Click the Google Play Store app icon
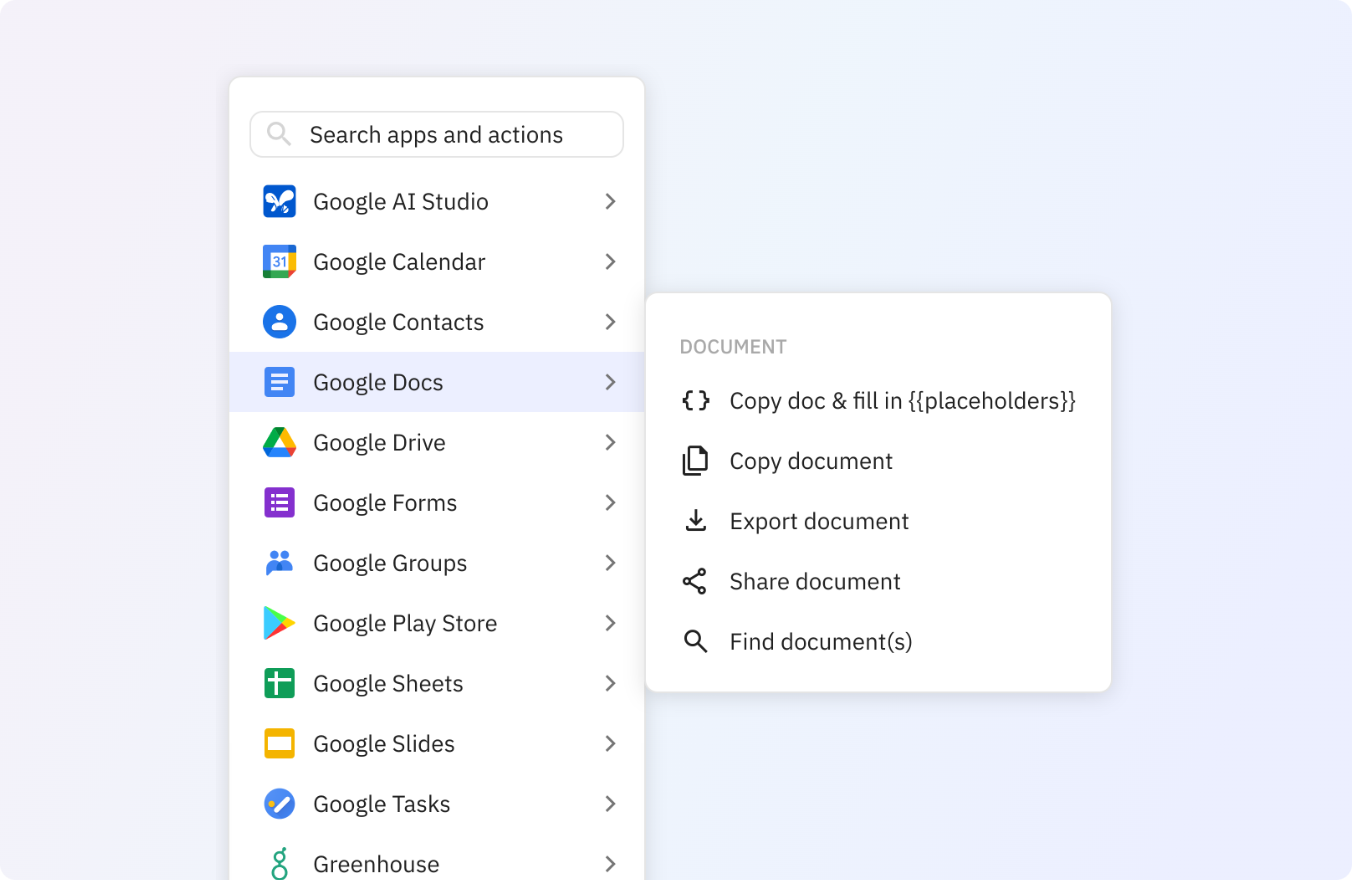Image resolution: width=1352 pixels, height=880 pixels. tap(279, 623)
